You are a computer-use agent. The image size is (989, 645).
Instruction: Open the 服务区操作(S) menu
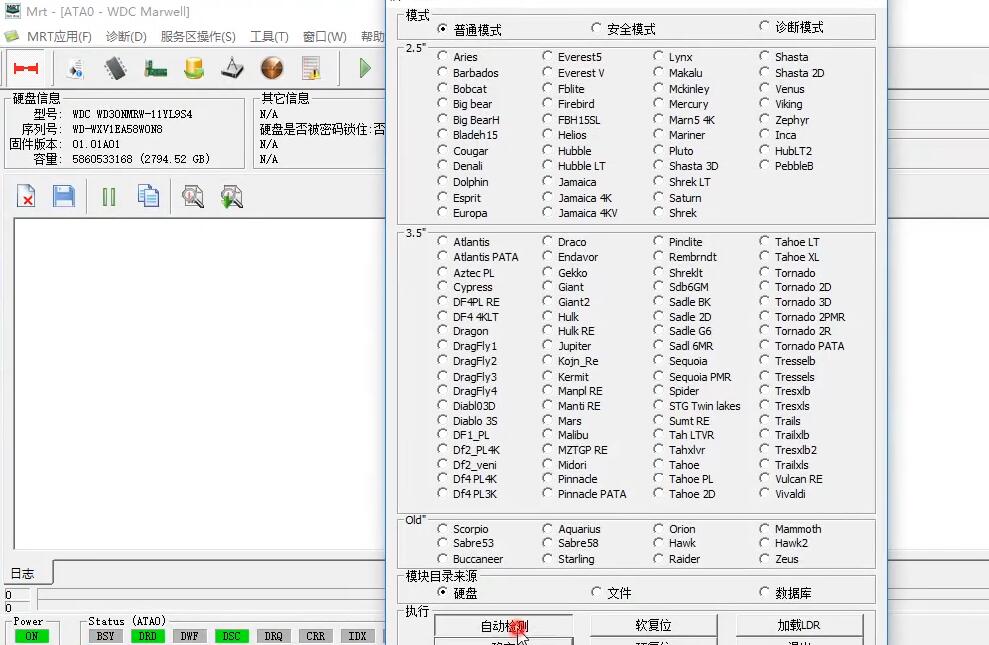(x=198, y=37)
